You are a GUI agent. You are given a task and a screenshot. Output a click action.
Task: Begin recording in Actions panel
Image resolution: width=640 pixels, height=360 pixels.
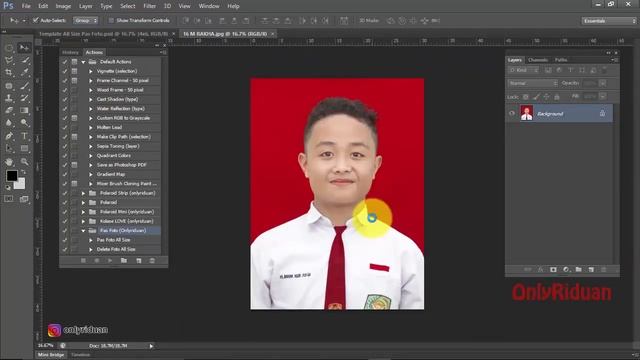(x=97, y=260)
